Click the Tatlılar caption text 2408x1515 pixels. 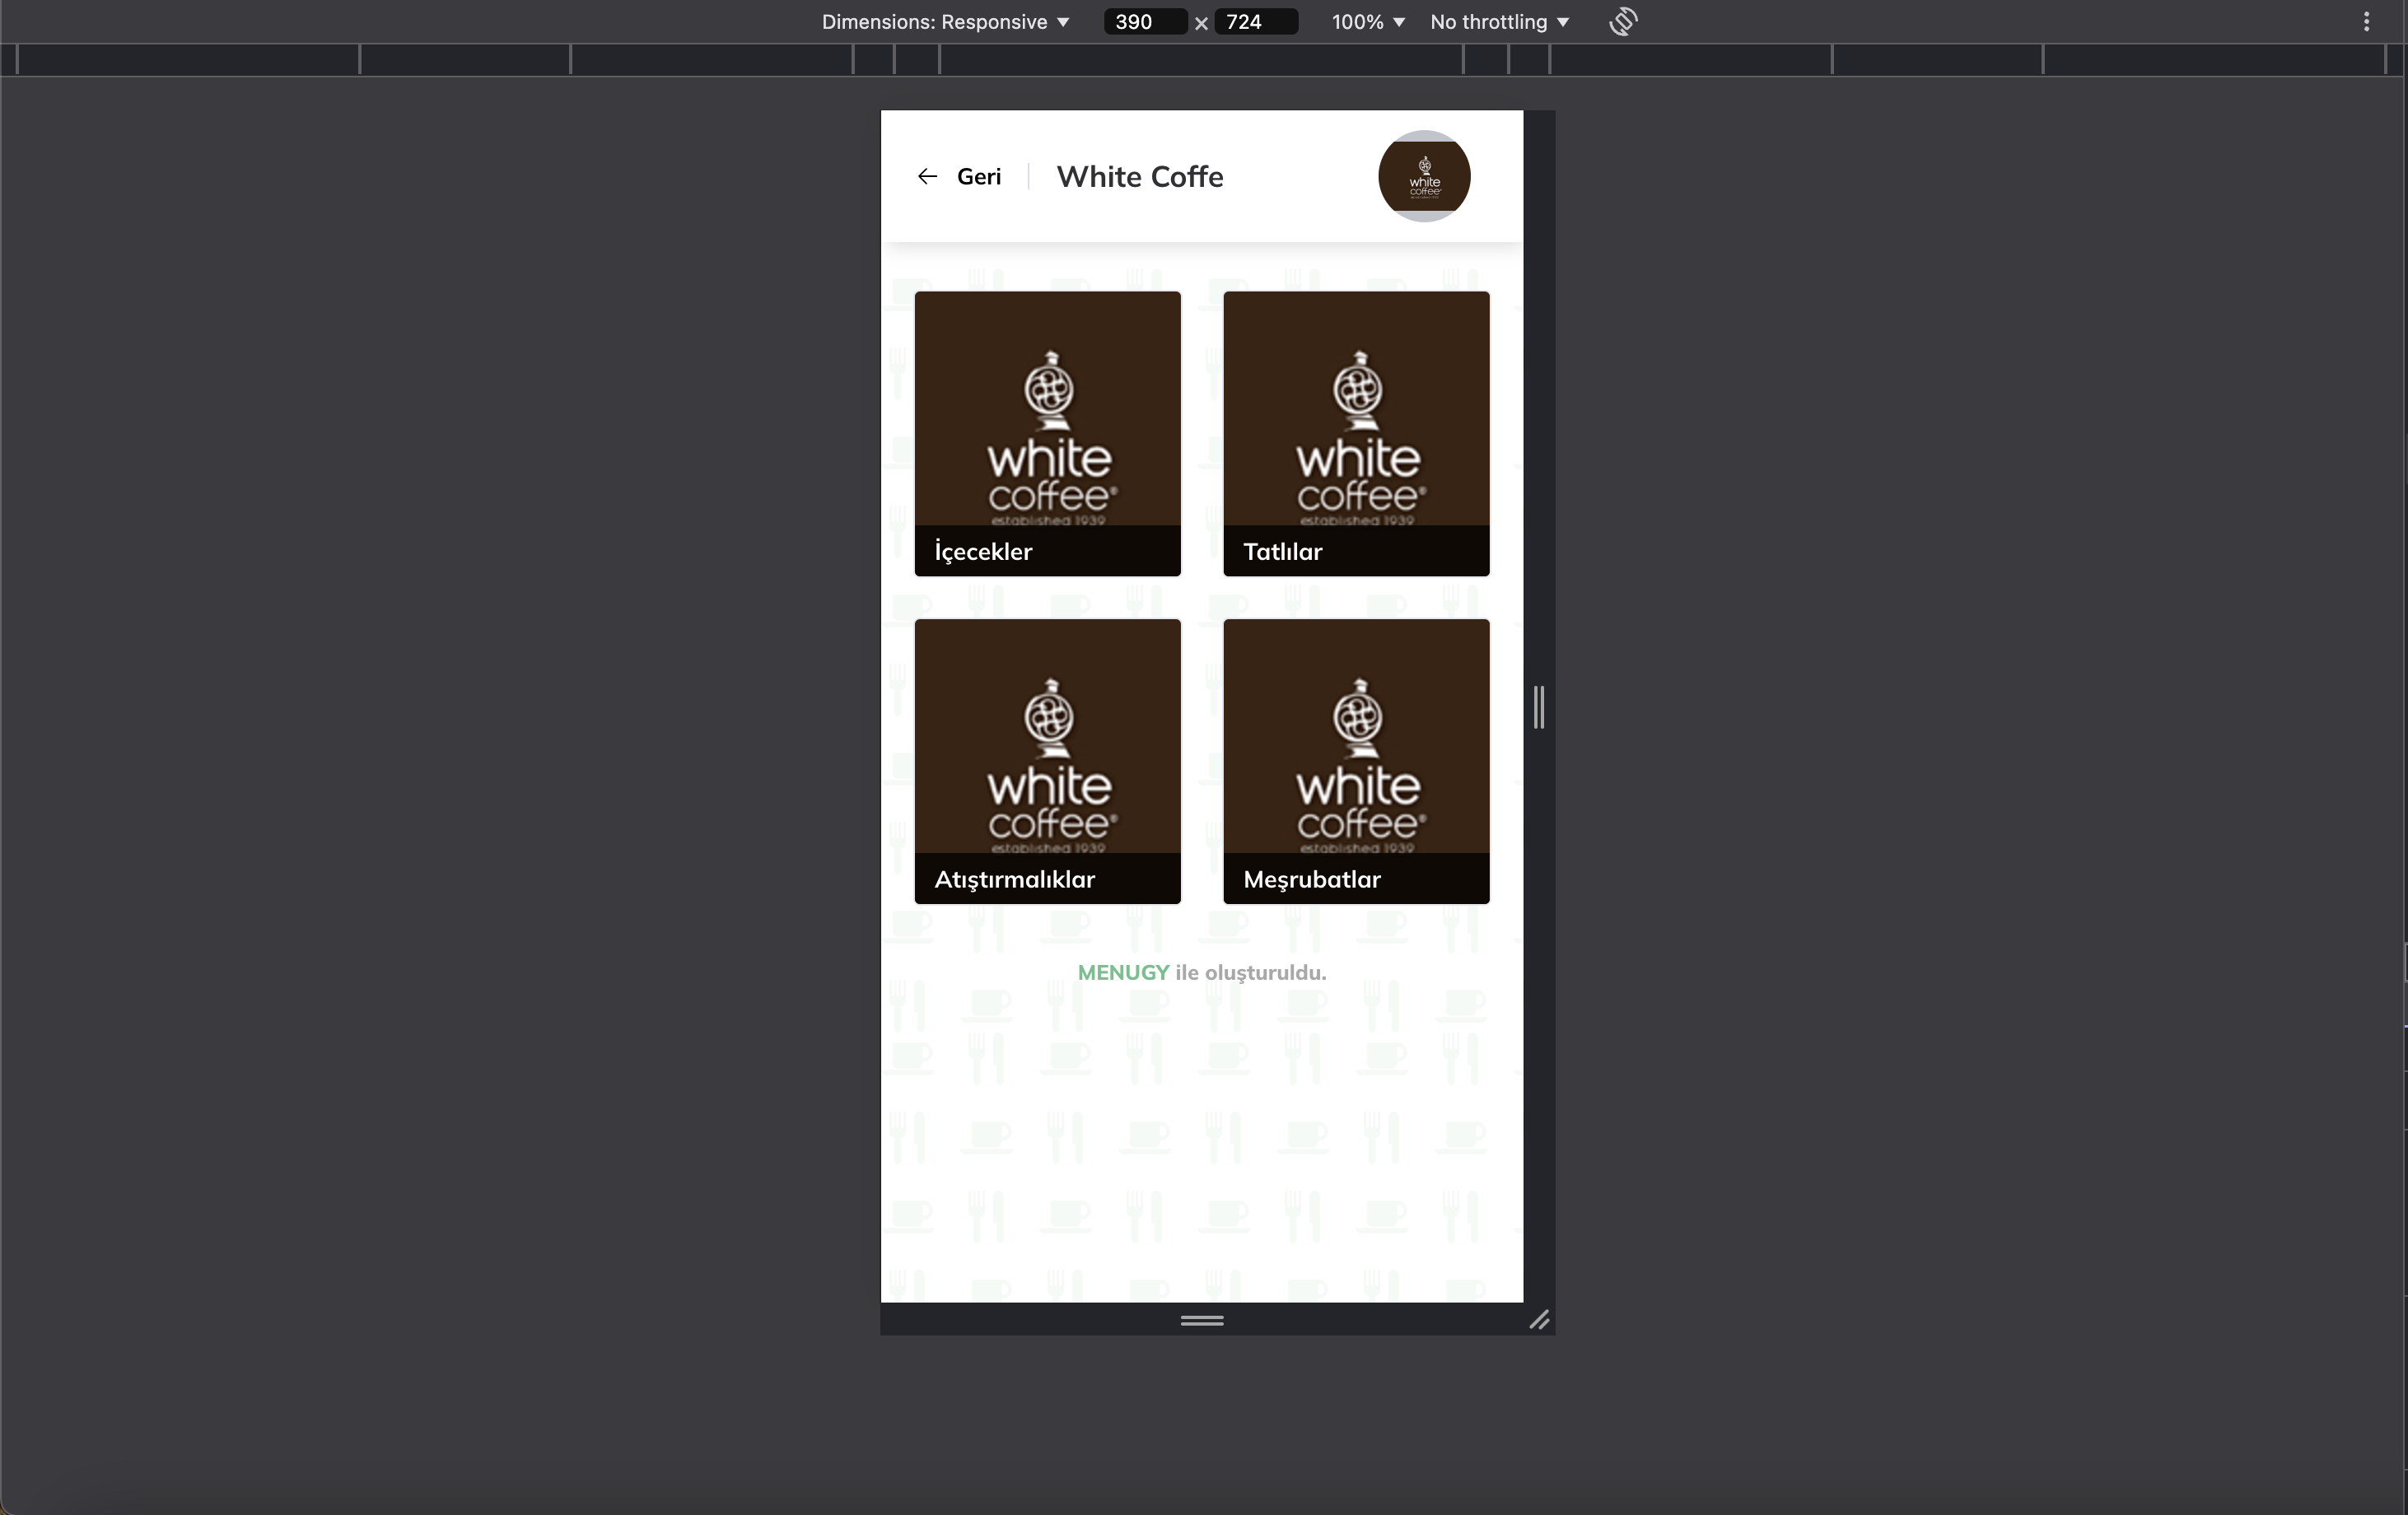click(x=1282, y=552)
